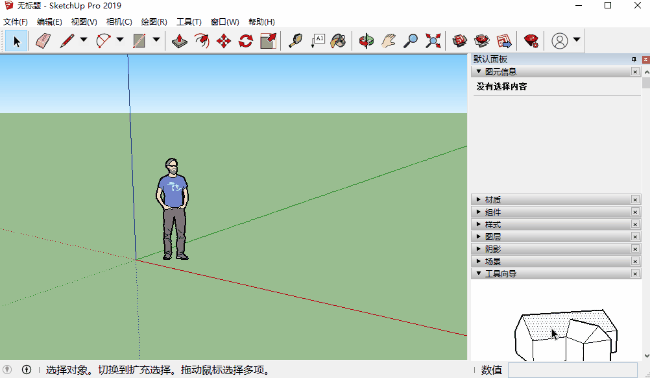Viewport: 650px width, 378px height.
Task: Click the geolocation status bar icon
Action: (x=7, y=369)
